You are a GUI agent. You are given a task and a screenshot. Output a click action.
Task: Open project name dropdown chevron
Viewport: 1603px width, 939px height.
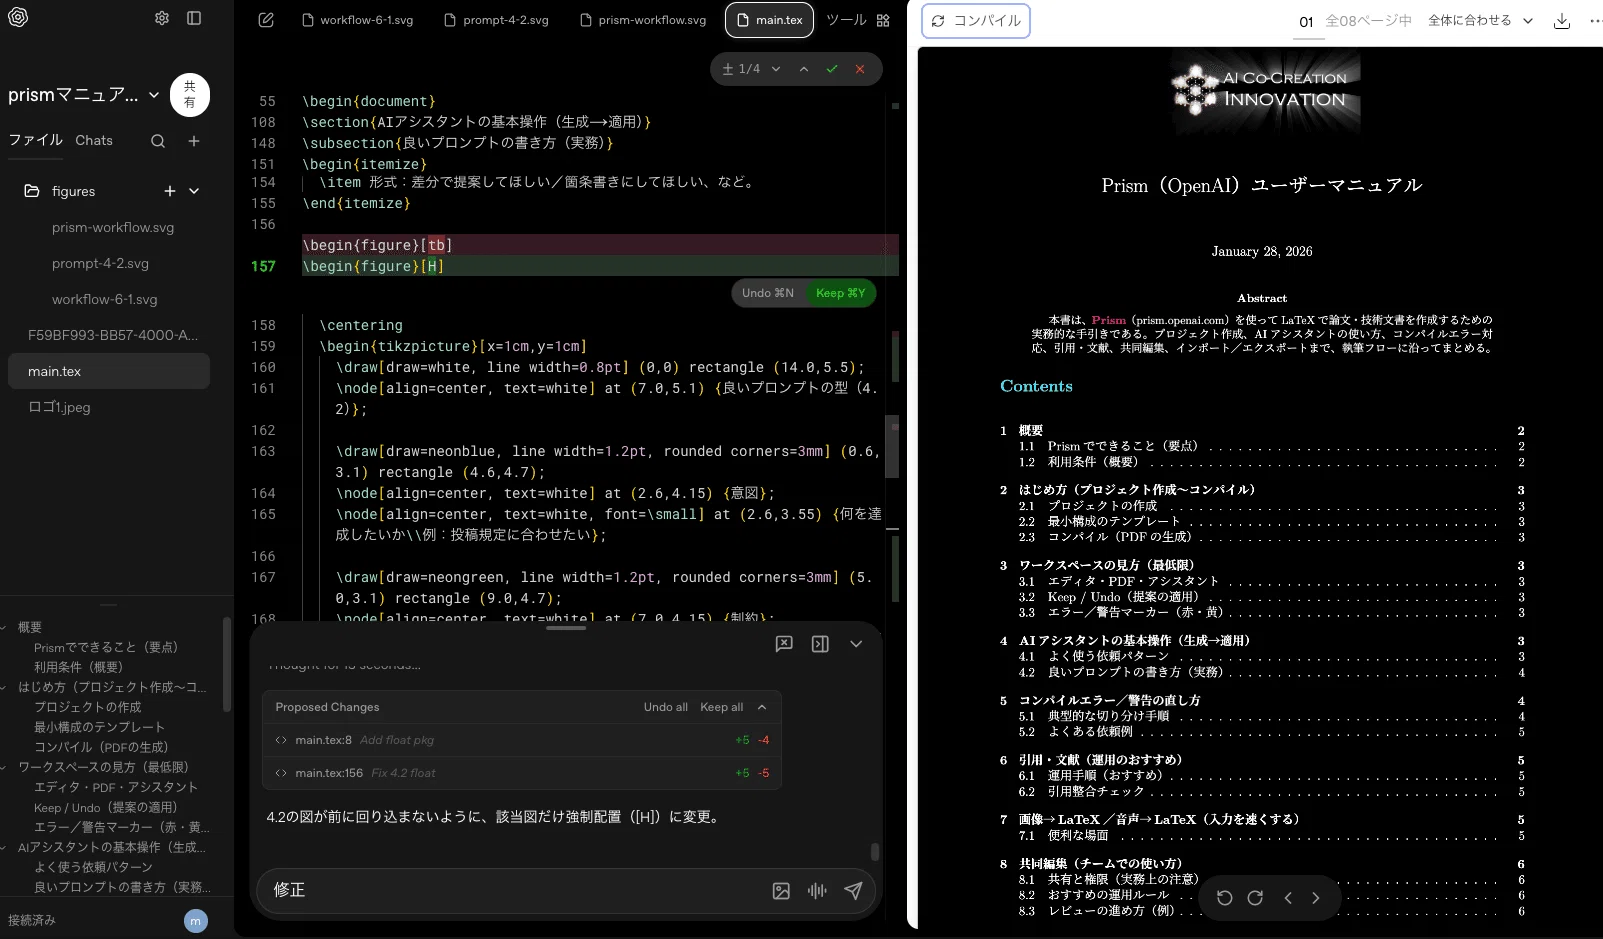(154, 95)
